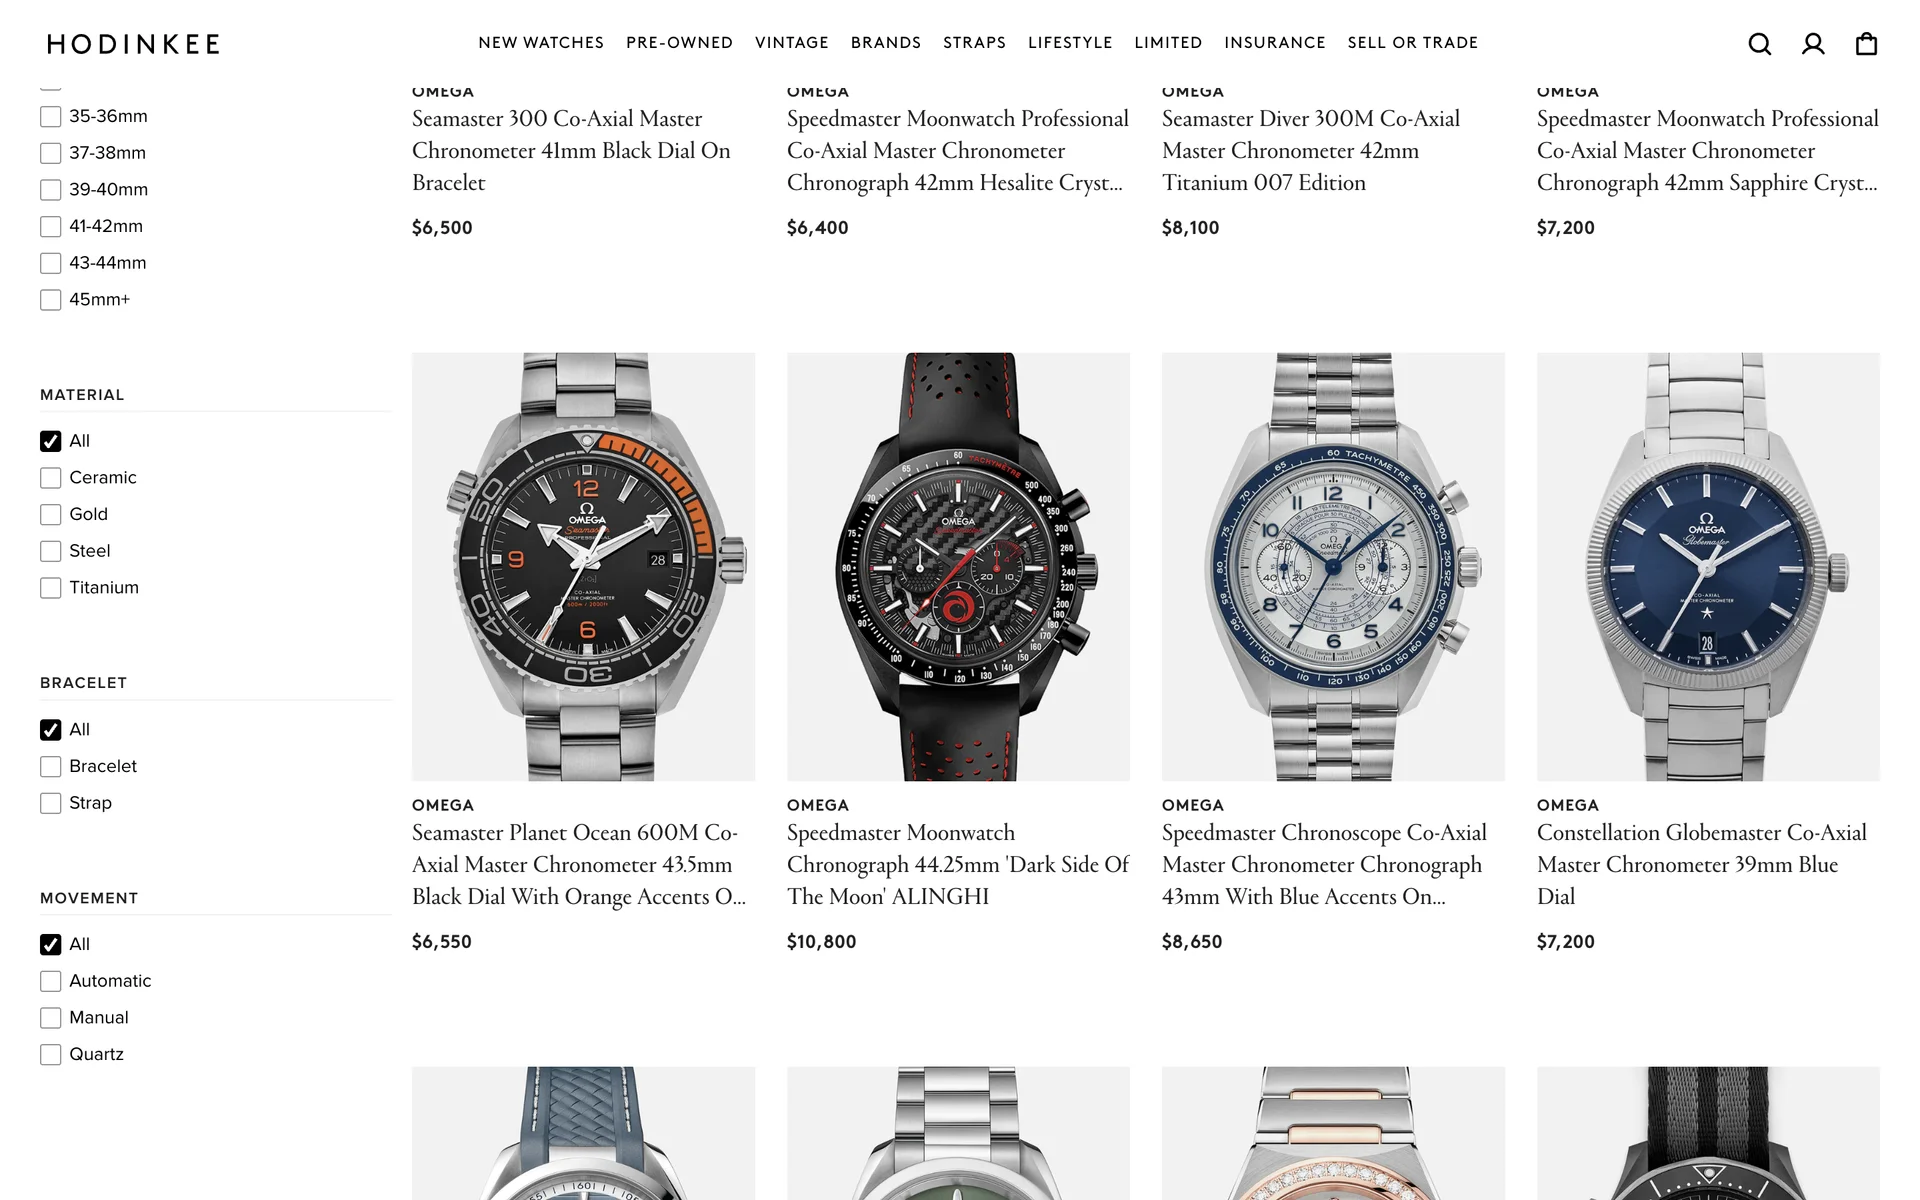Screen dimensions: 1920x1200
Task: Open the Brands menu
Action: tap(886, 43)
